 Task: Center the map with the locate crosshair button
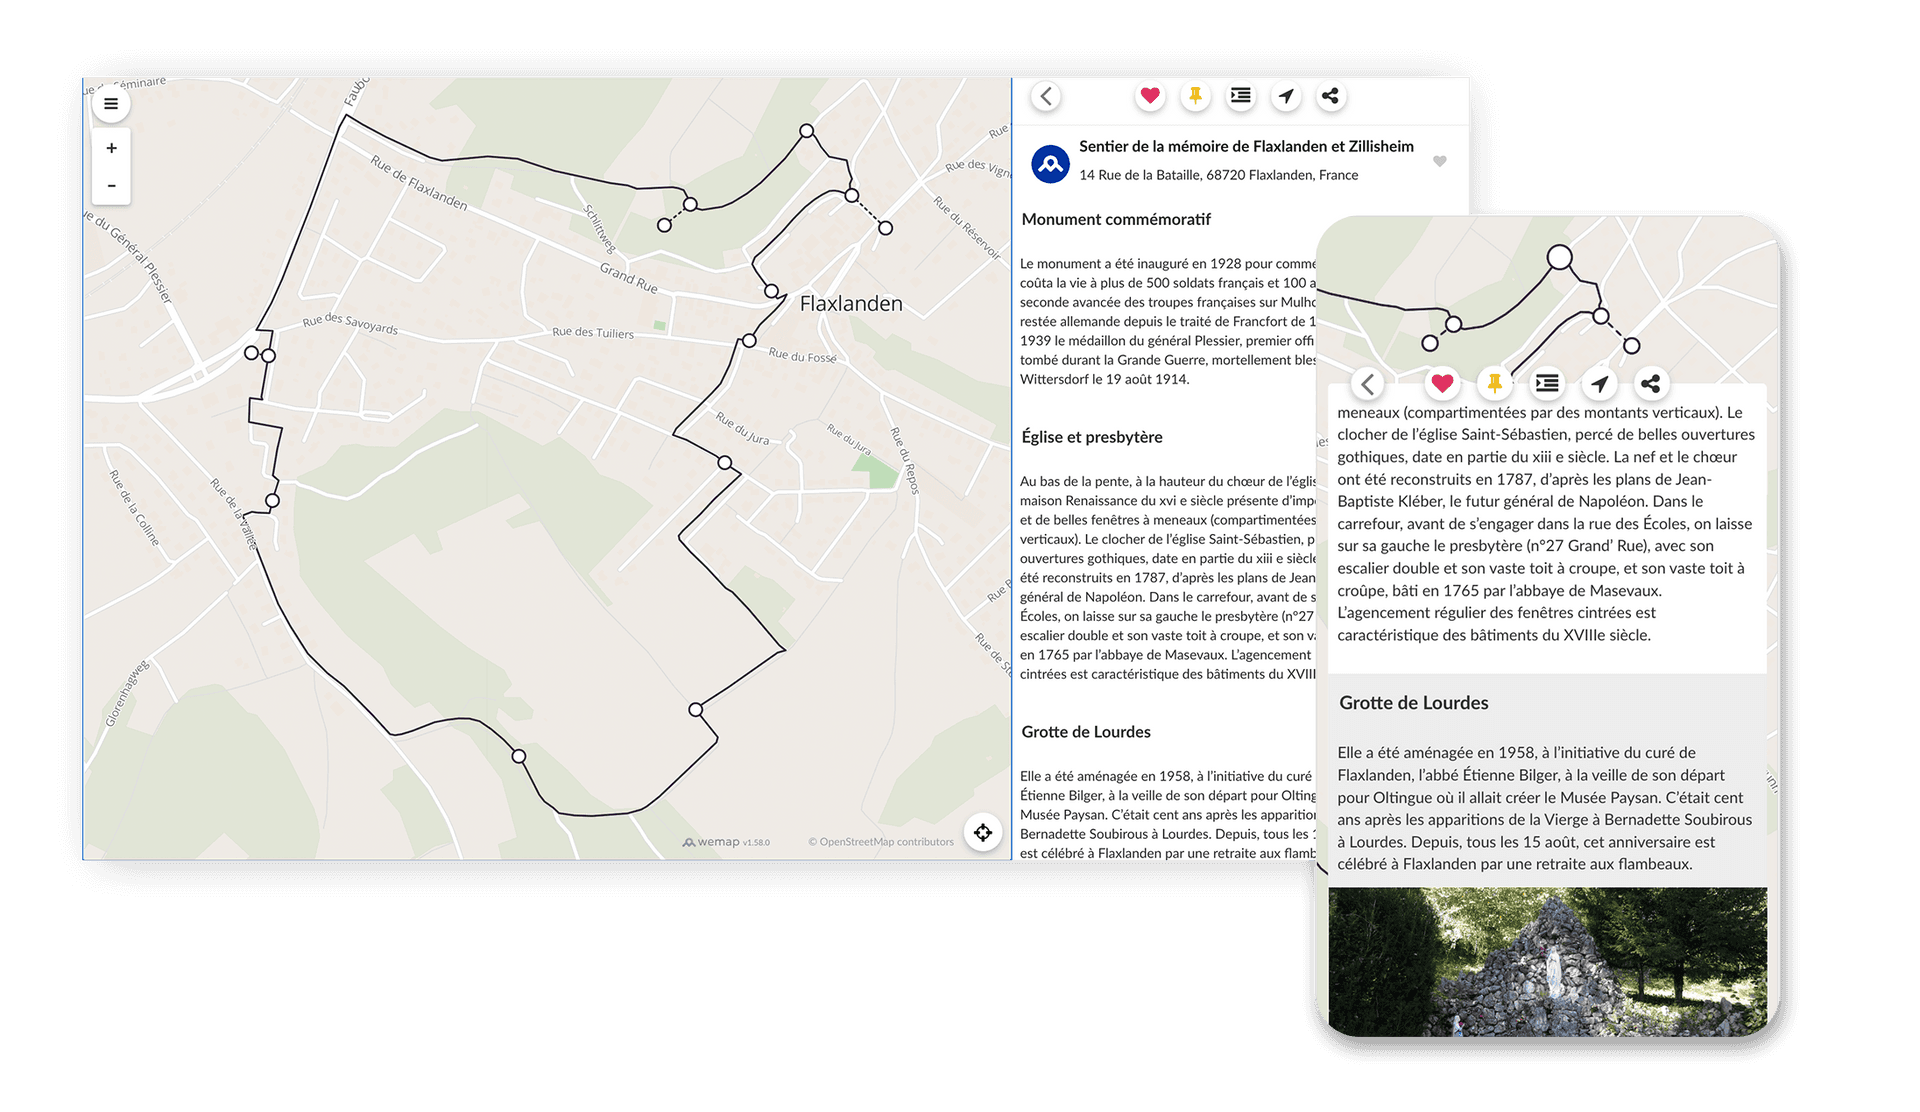(x=983, y=832)
